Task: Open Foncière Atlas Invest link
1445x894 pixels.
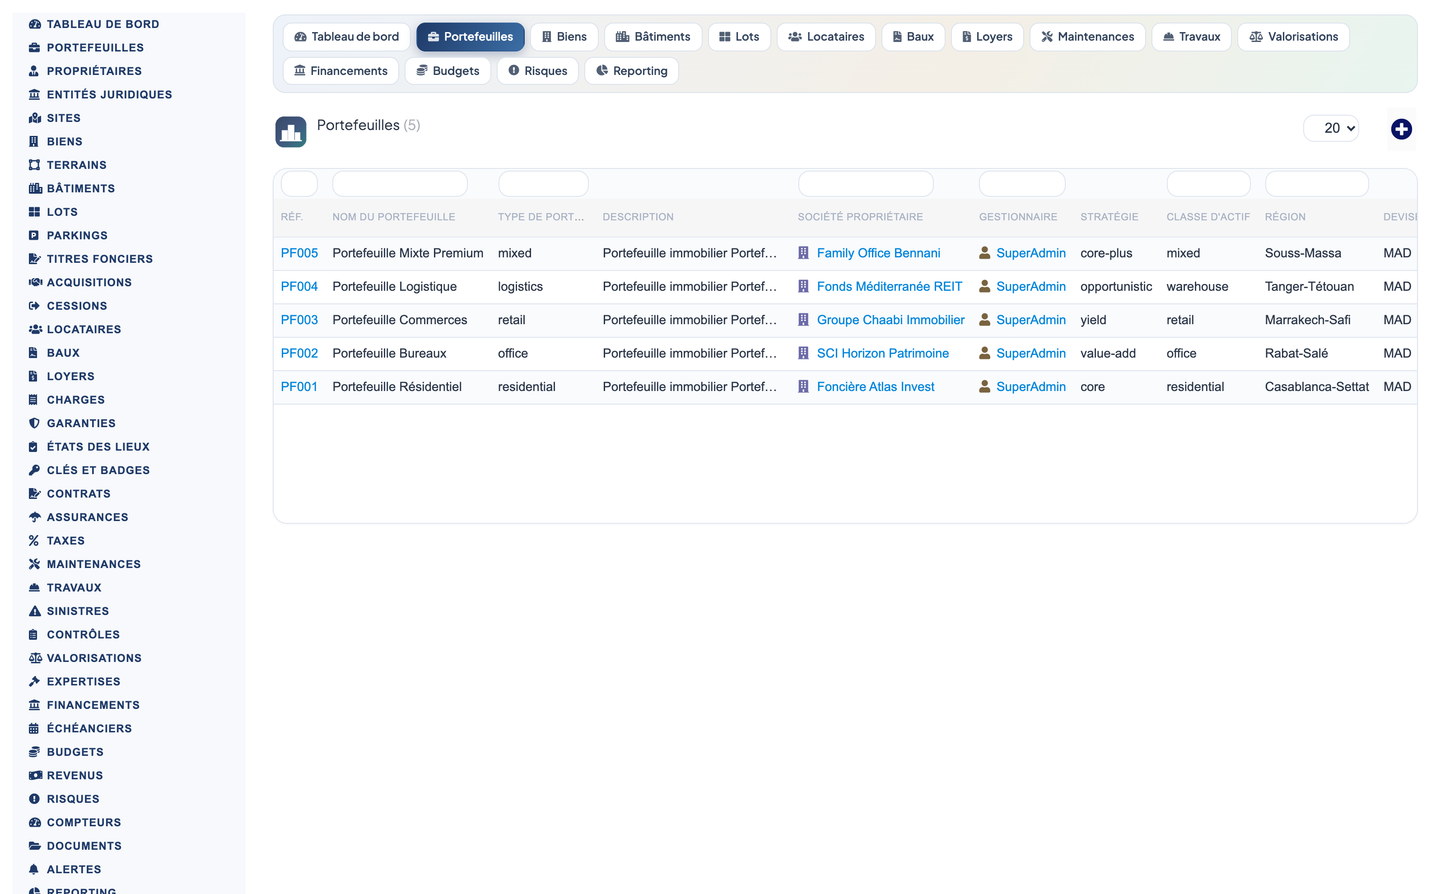Action: click(x=876, y=387)
